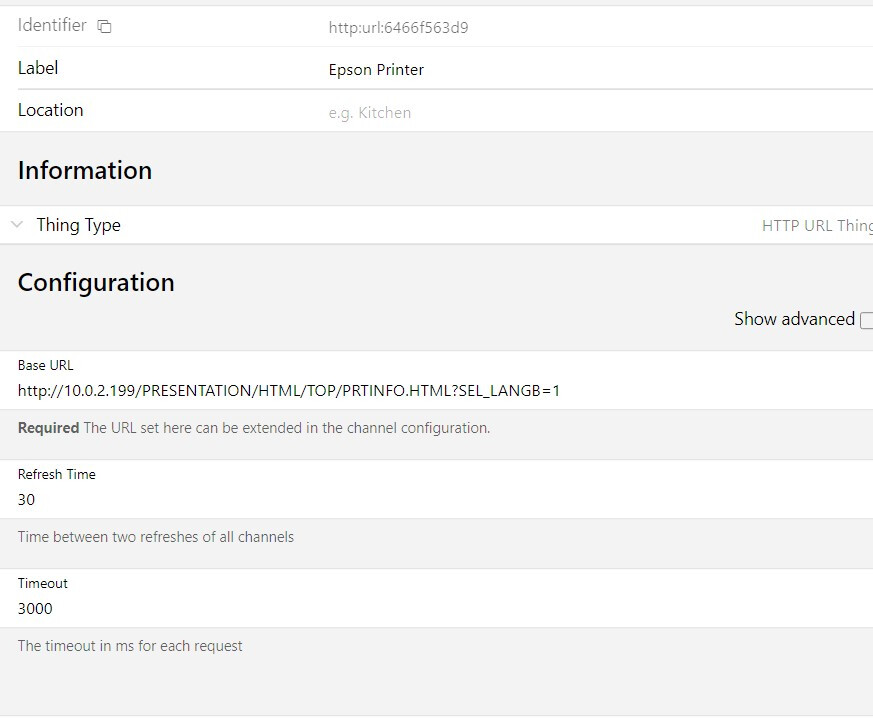Image resolution: width=873 pixels, height=727 pixels.
Task: Click the copy identifier icon
Action: tap(104, 25)
